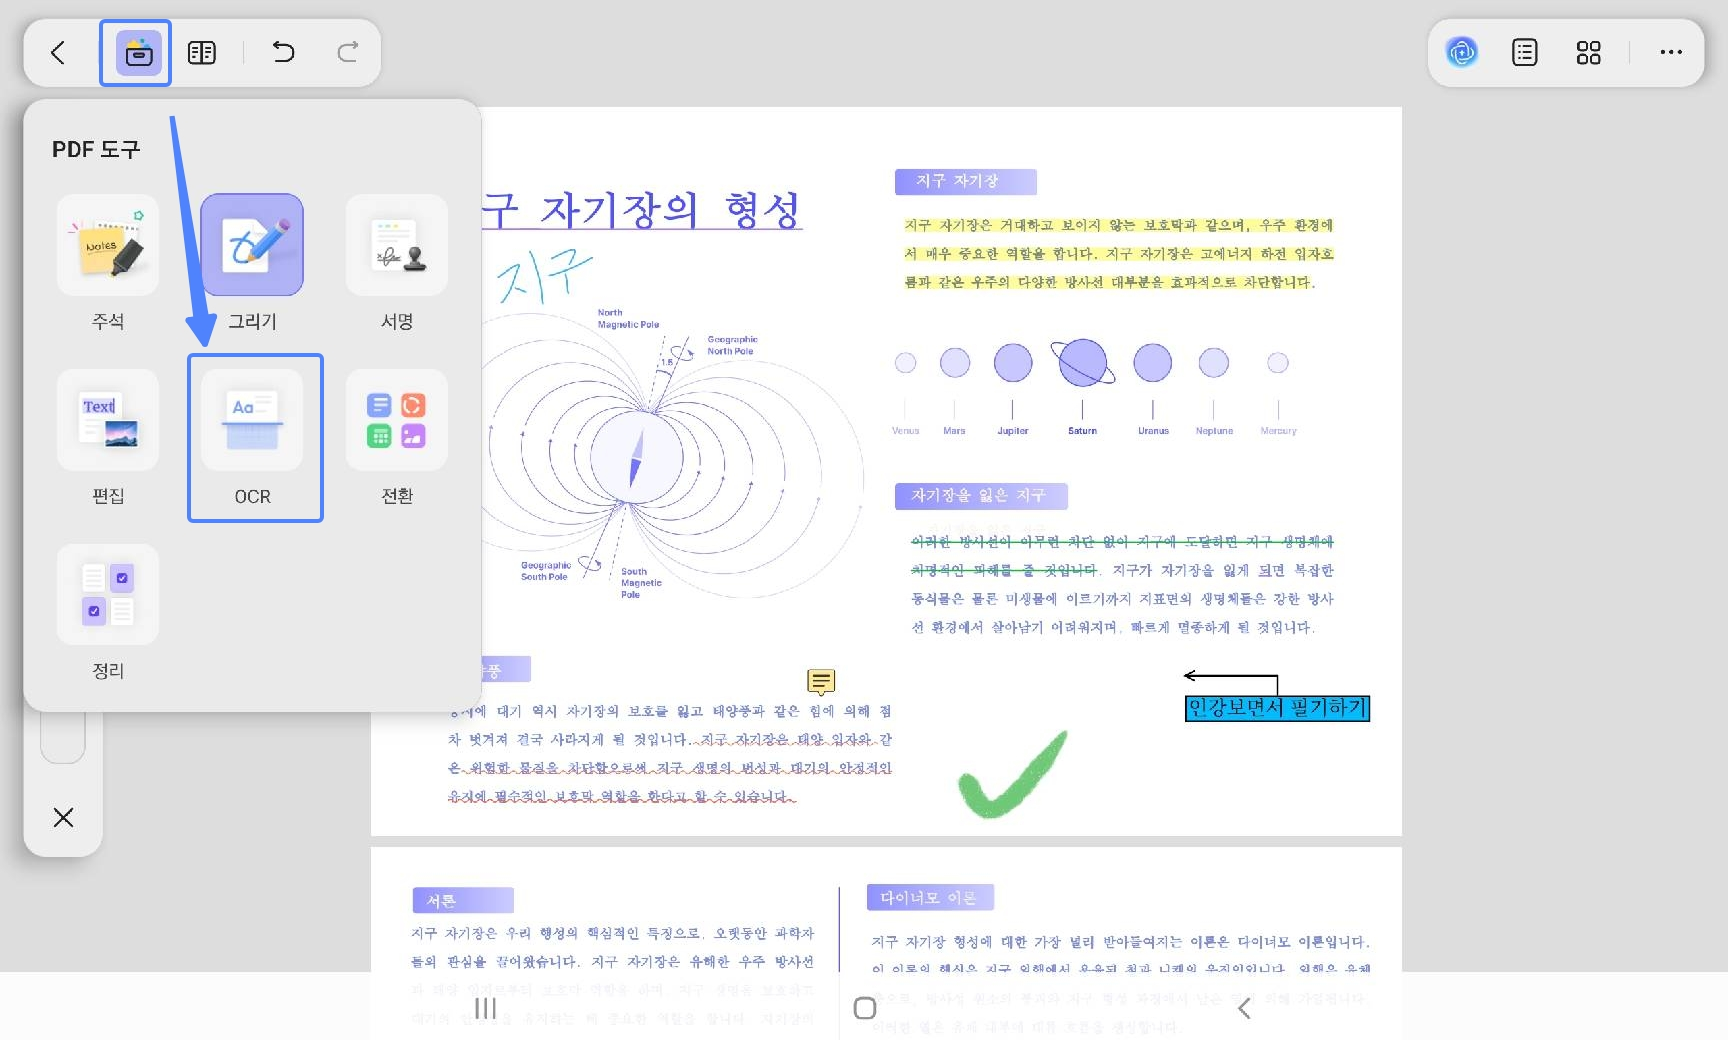Image resolution: width=1728 pixels, height=1040 pixels.
Task: Click the North Magnetic Pole label
Action: (628, 318)
